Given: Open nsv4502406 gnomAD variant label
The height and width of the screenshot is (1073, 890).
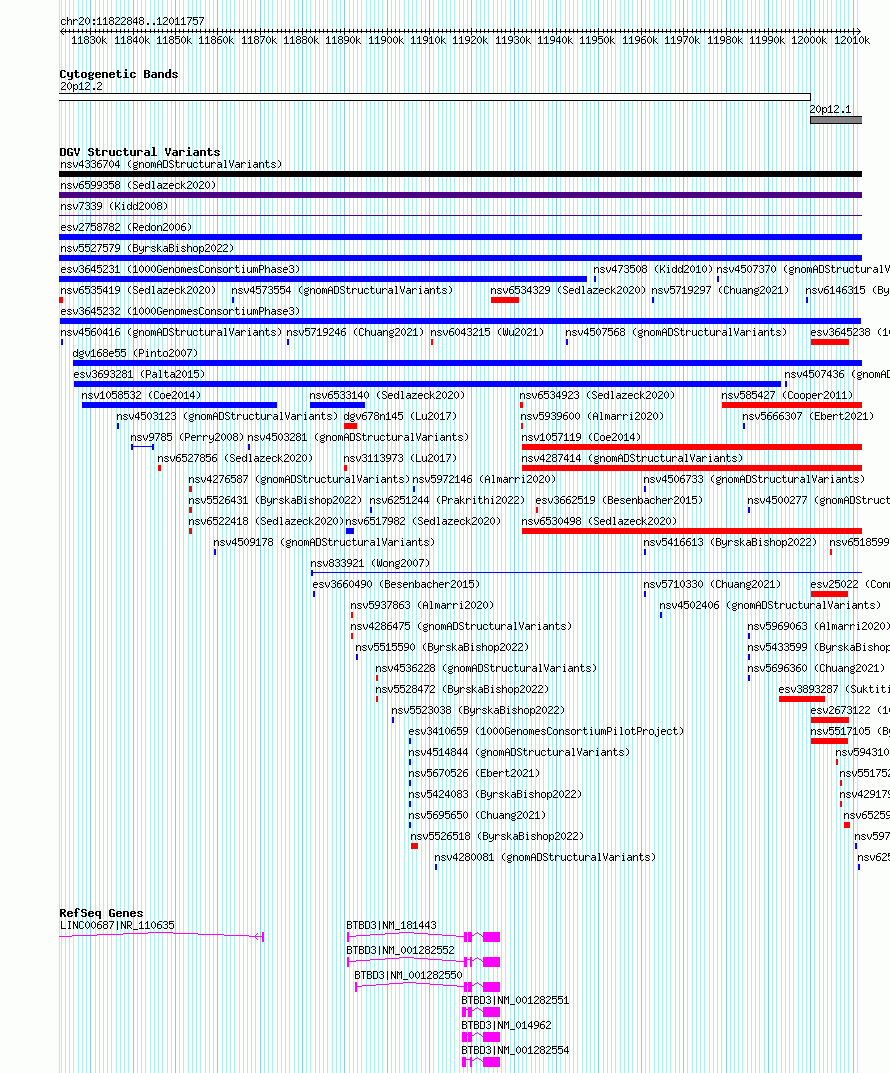Looking at the screenshot, I should coord(770,605).
